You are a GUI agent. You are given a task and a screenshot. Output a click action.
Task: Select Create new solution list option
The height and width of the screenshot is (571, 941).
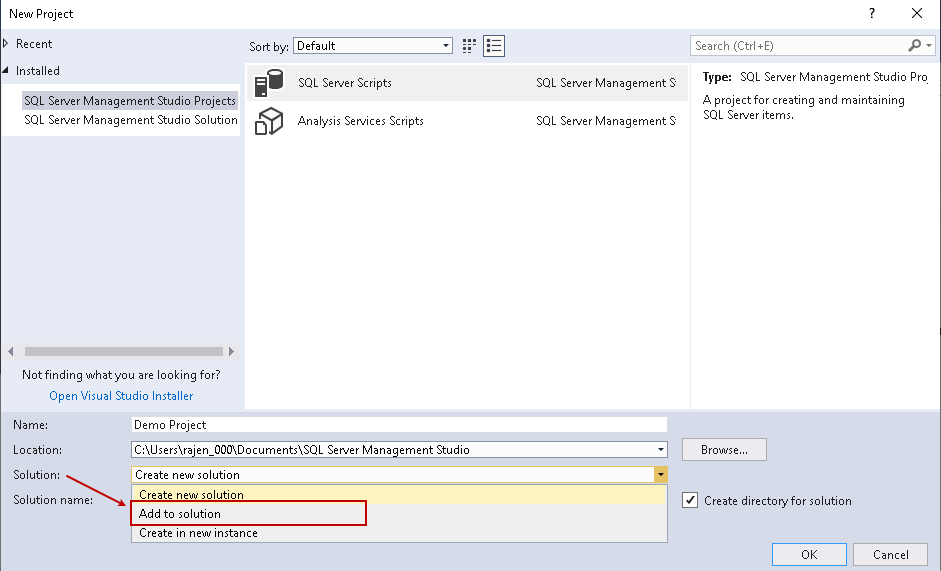191,495
